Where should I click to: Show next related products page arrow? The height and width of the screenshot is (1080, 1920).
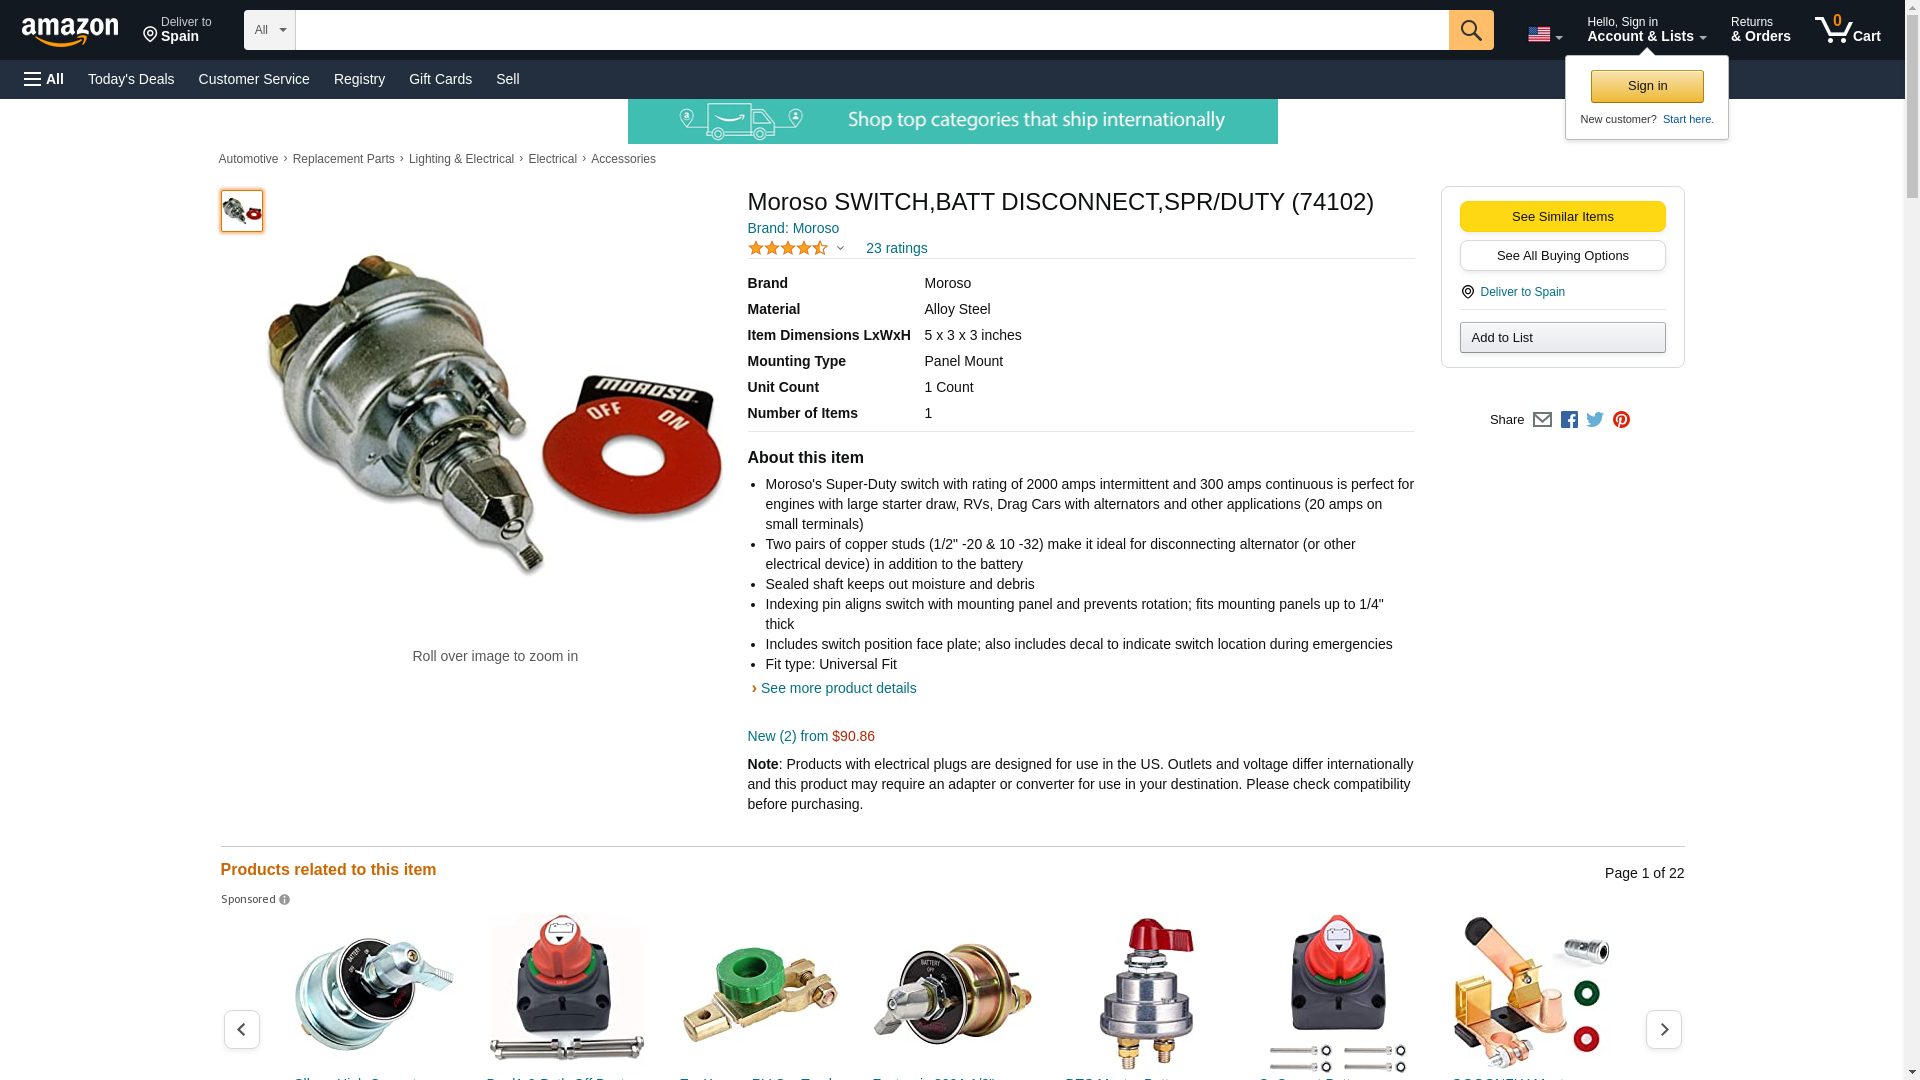(1663, 1029)
